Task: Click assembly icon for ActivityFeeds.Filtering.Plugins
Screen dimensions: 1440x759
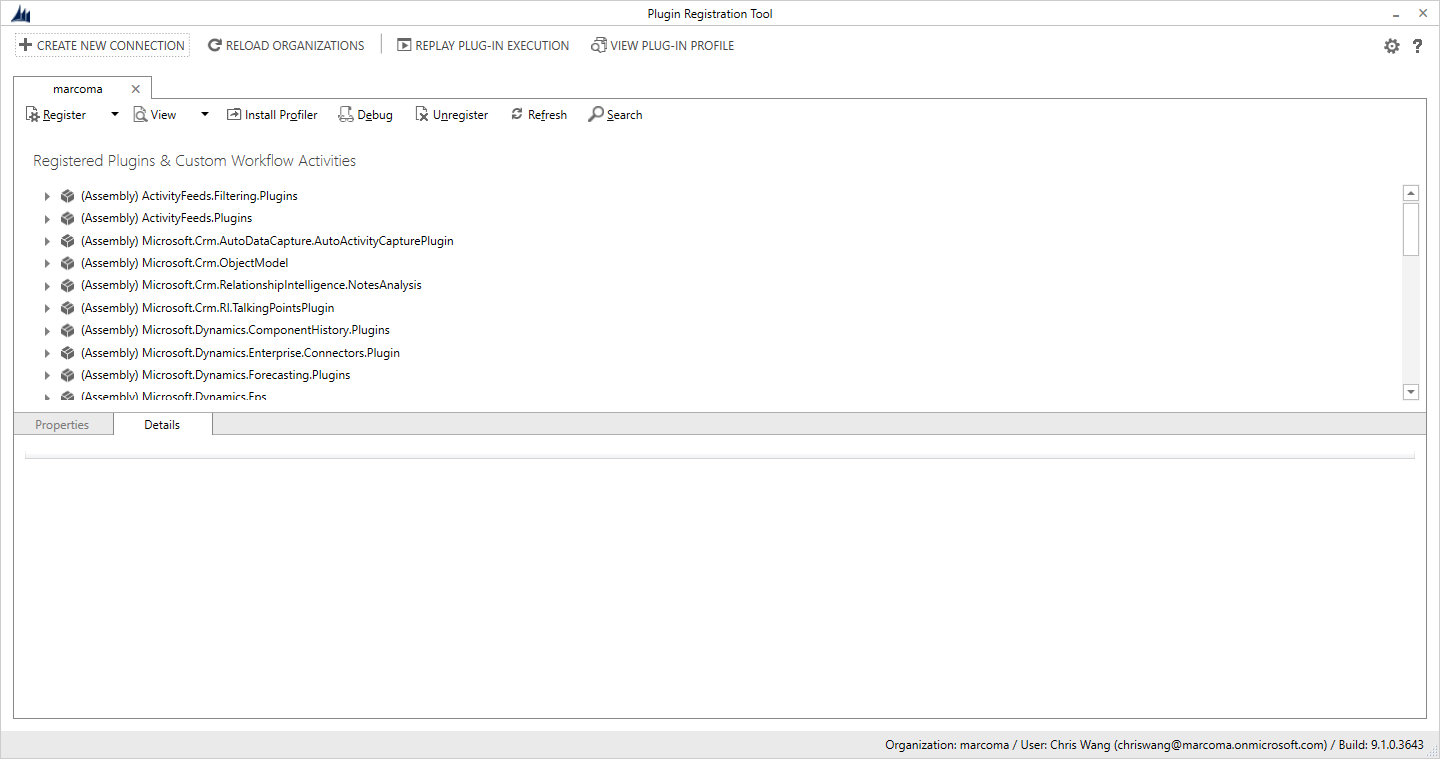Action: click(67, 196)
